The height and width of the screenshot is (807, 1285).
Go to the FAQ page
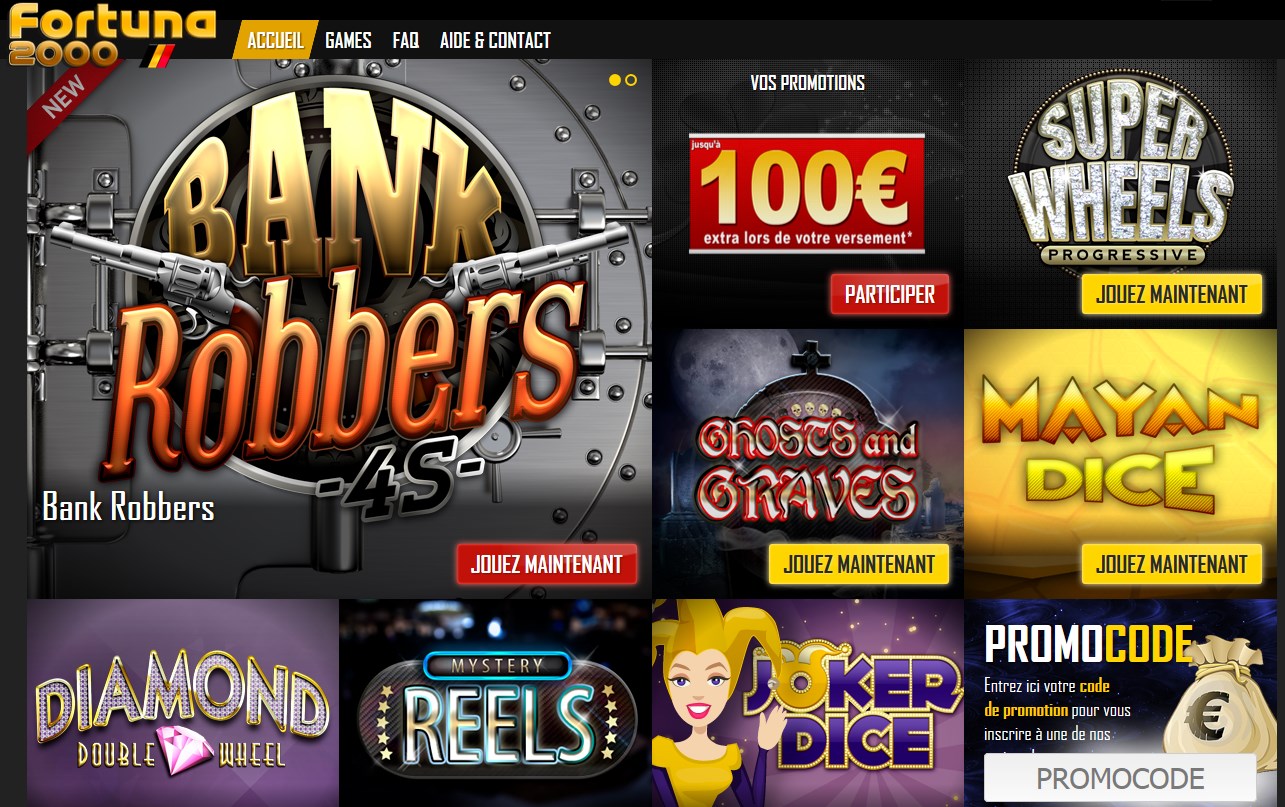[x=406, y=40]
